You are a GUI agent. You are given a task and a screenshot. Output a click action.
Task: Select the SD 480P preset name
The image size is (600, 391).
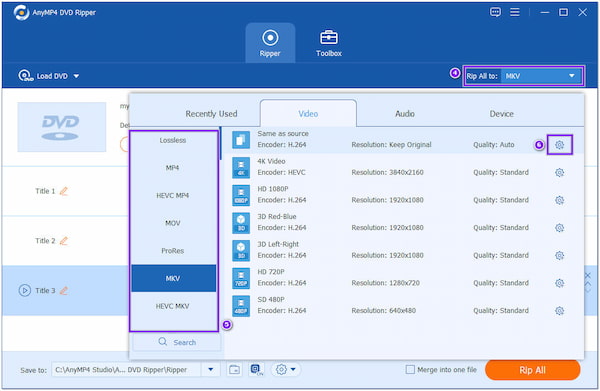click(271, 299)
